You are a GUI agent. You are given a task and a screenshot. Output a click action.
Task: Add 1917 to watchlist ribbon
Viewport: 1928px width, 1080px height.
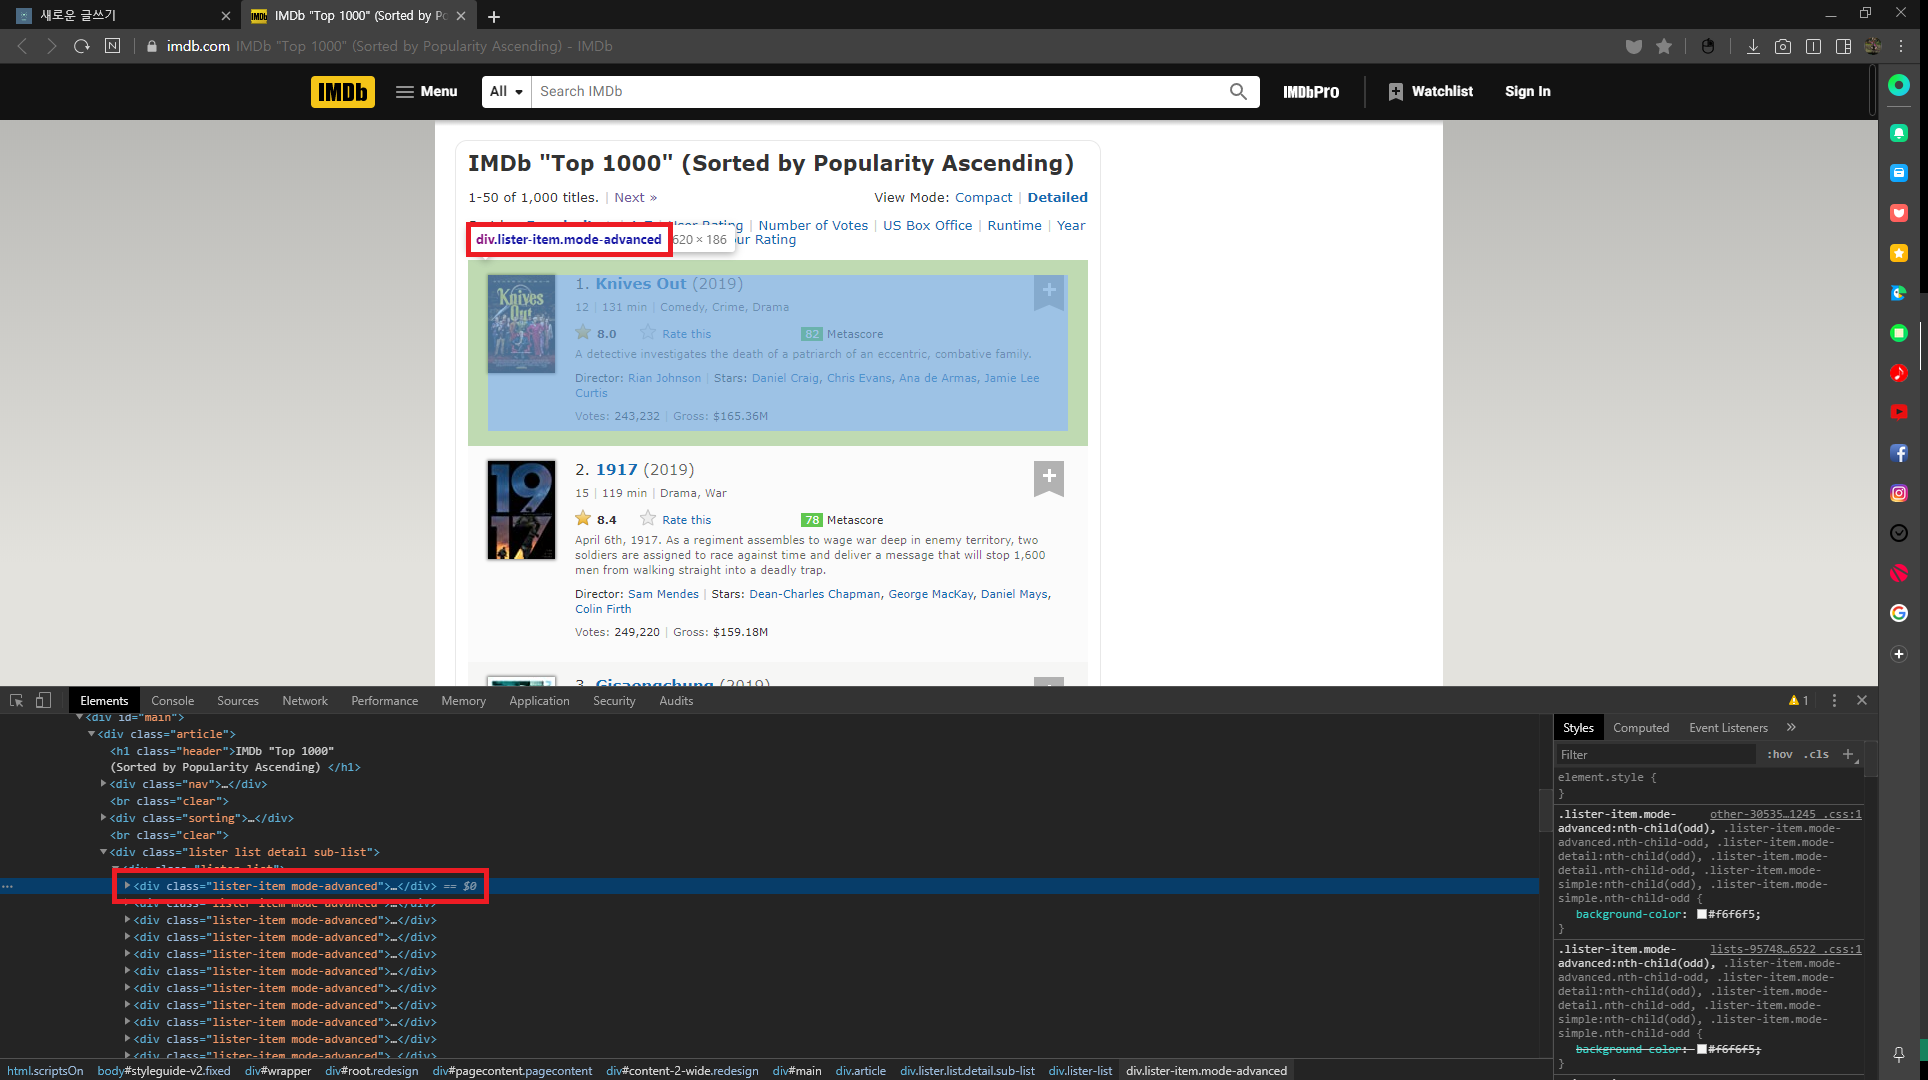click(1048, 477)
